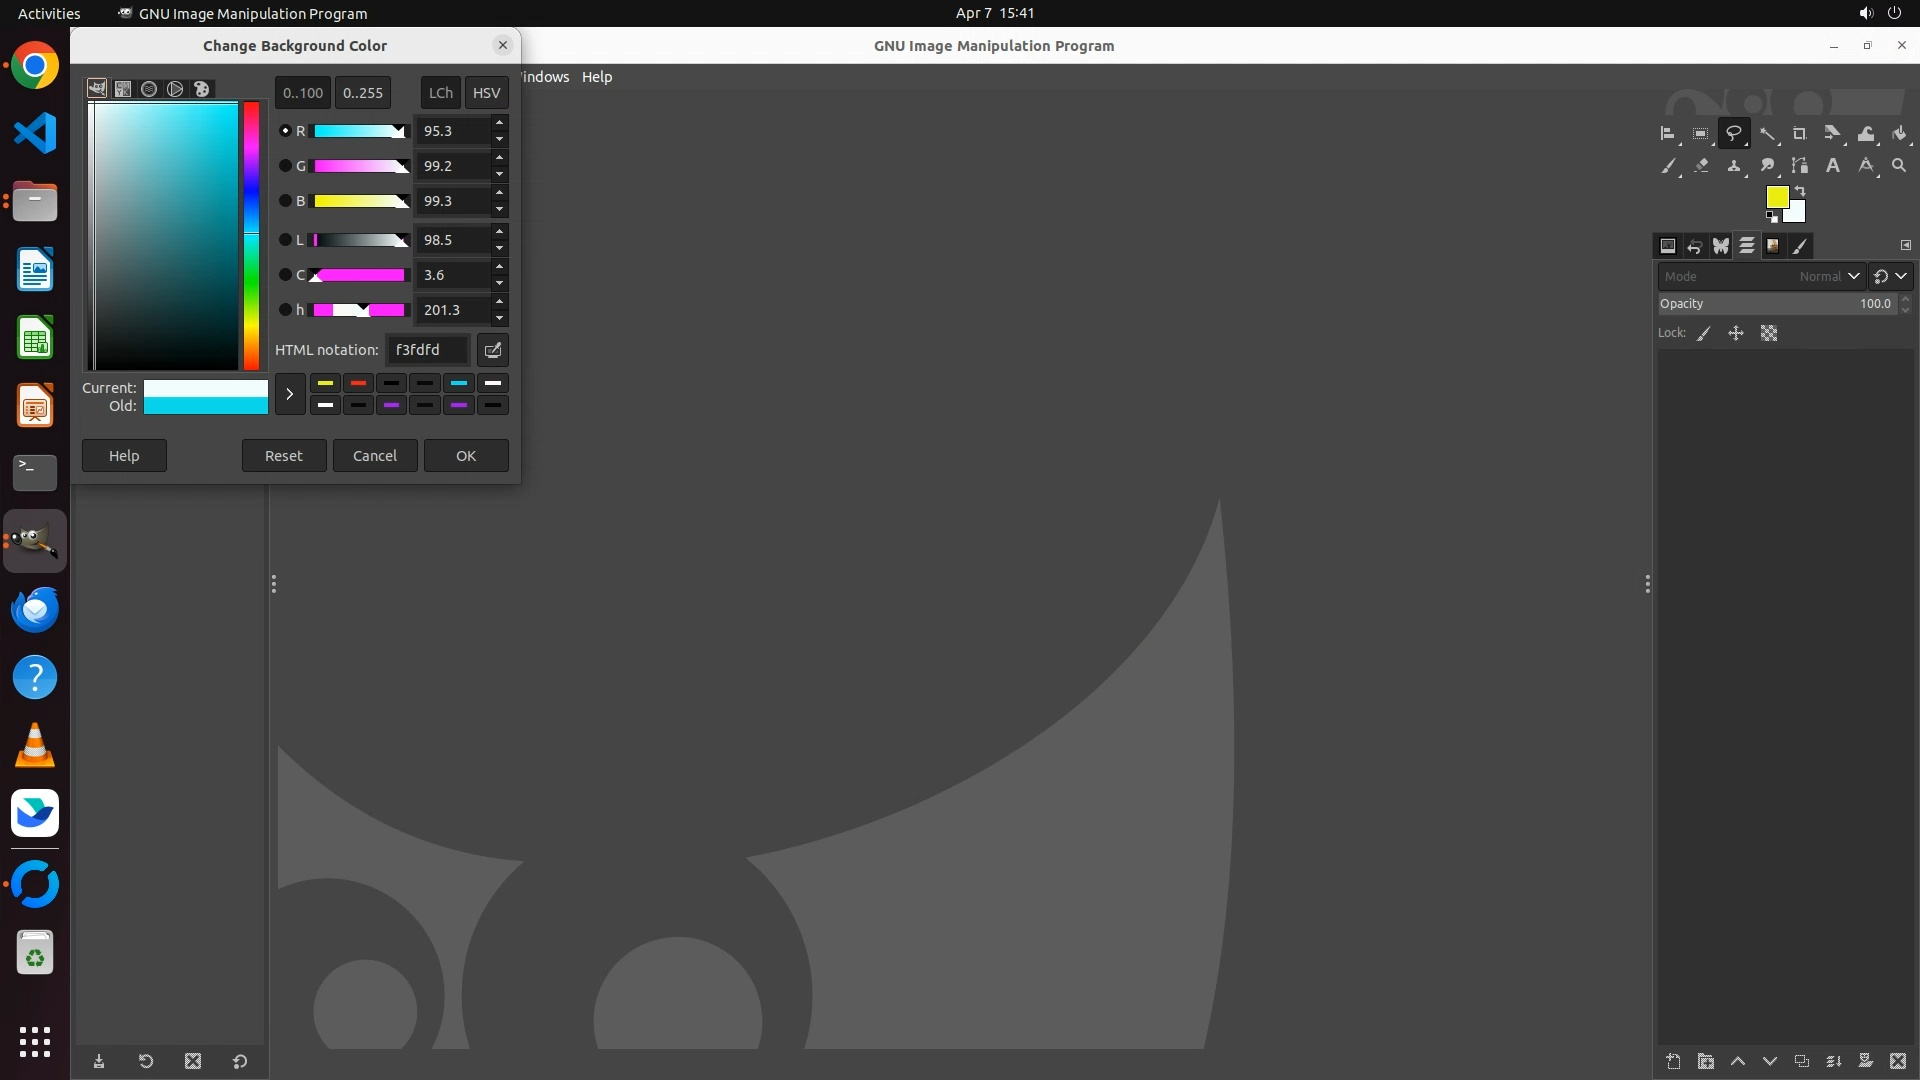
Task: Select the G channel radio button
Action: 285,166
